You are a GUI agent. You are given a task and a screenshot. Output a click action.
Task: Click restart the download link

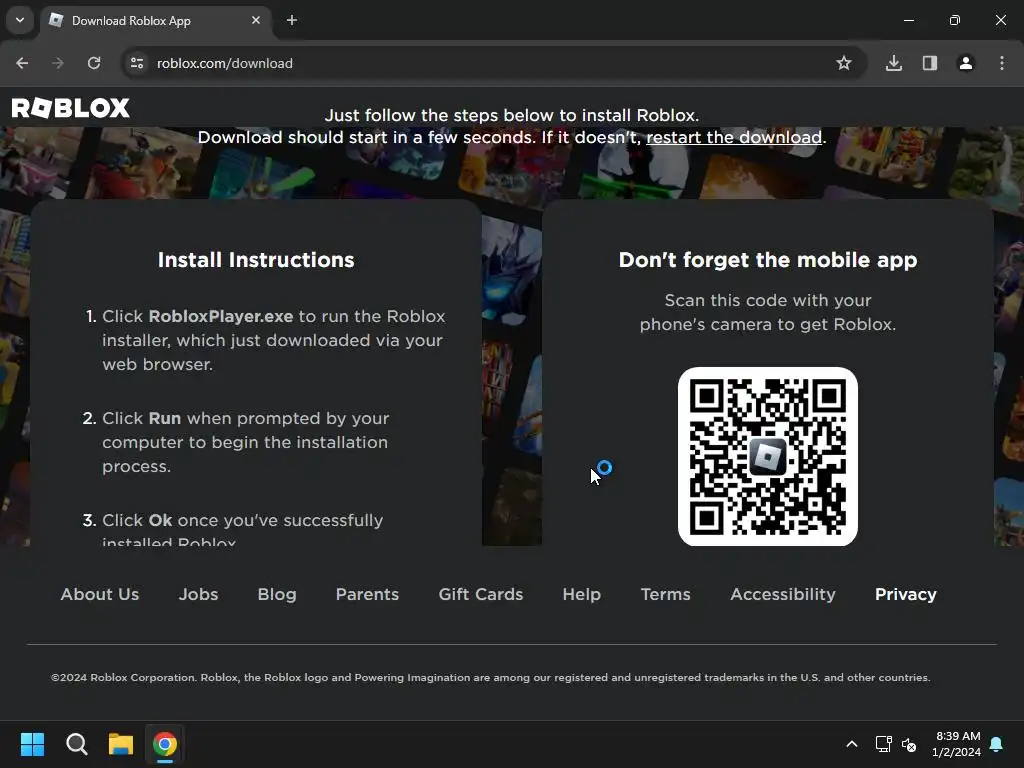tap(734, 137)
